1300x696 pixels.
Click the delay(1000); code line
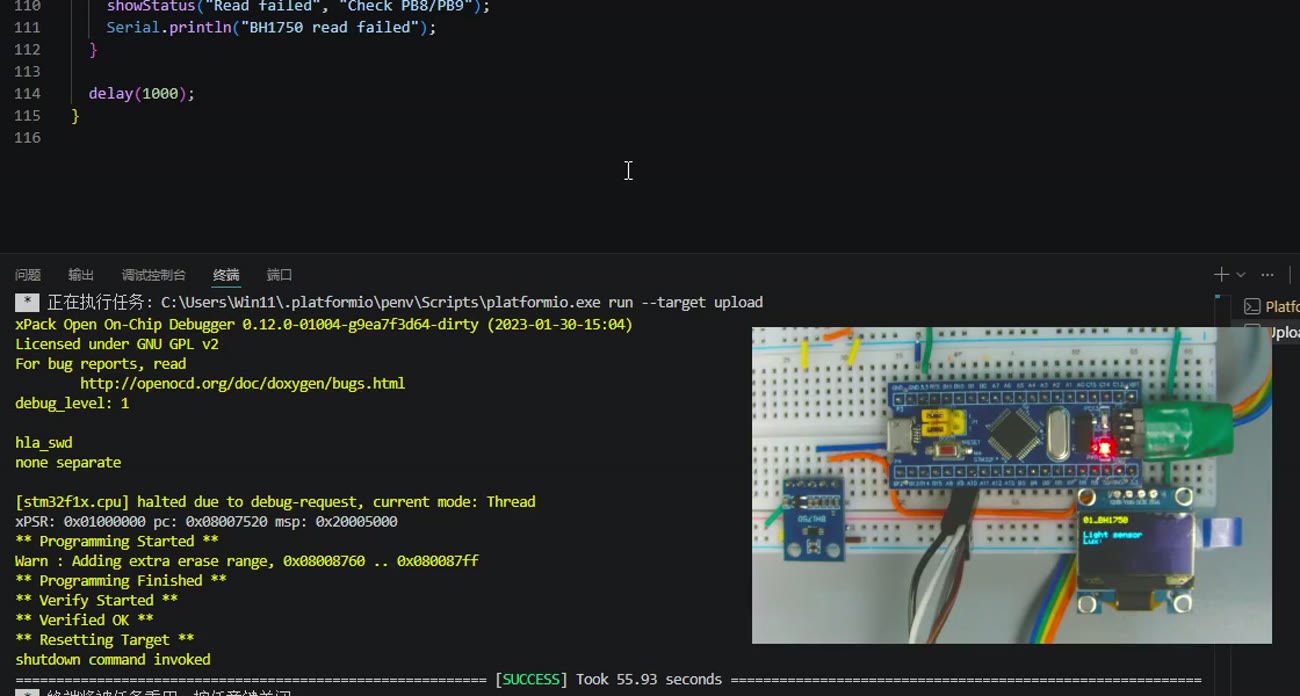tap(141, 93)
